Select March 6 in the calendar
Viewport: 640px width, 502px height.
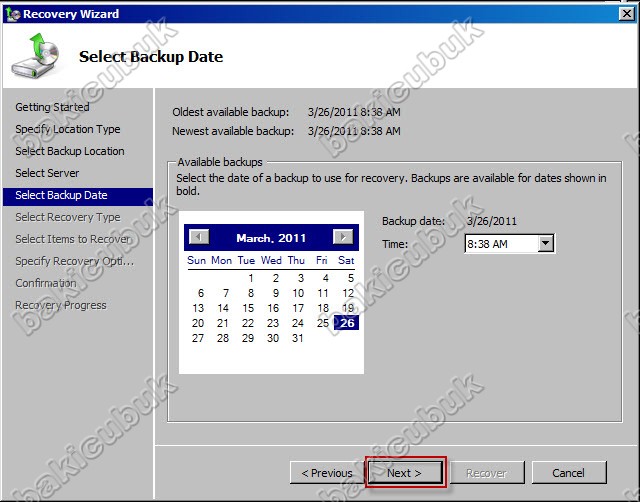click(x=200, y=293)
